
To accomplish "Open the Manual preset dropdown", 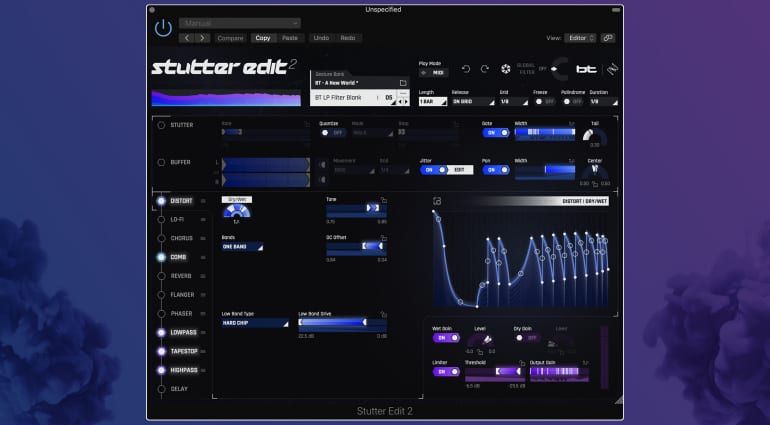I will 240,23.
